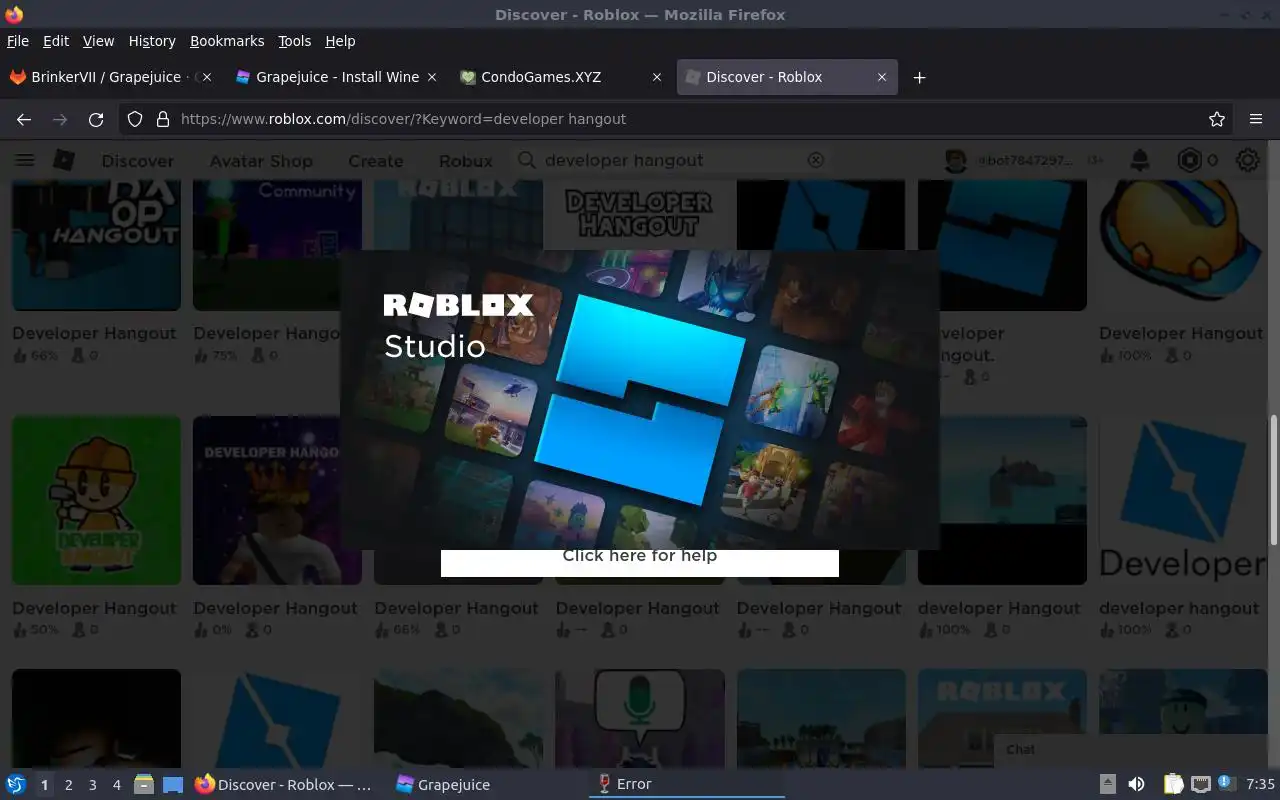
Task: Click the update notifier tray icon
Action: click(x=1227, y=784)
